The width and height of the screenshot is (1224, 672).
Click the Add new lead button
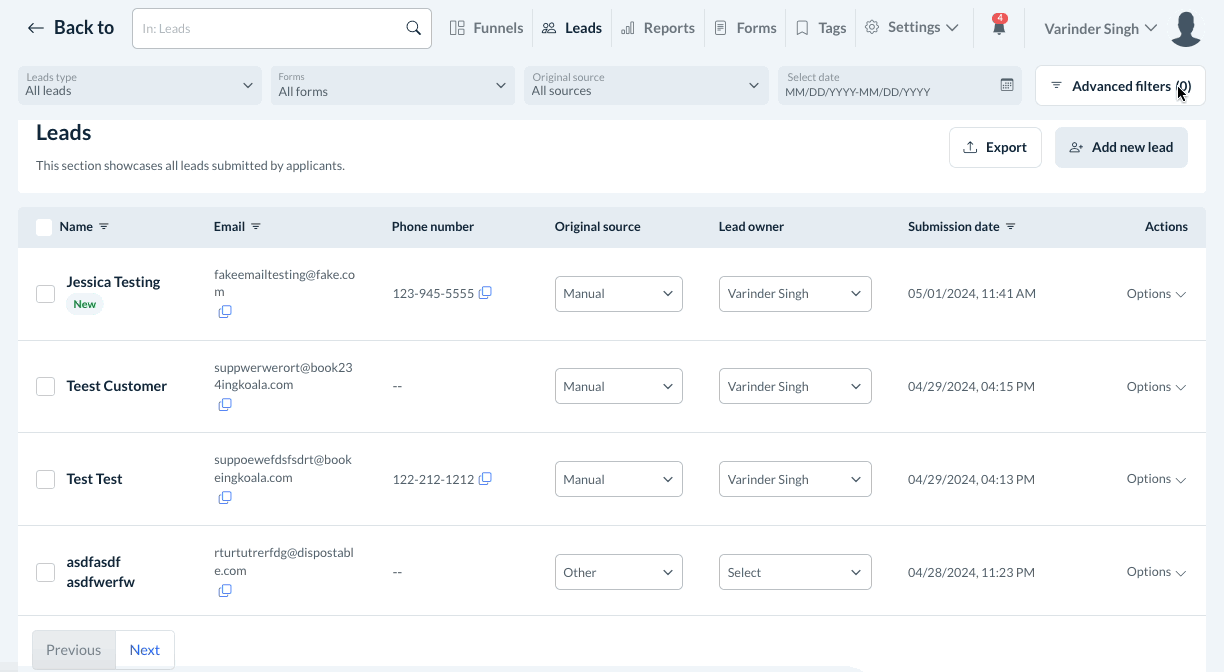[x=1121, y=147]
